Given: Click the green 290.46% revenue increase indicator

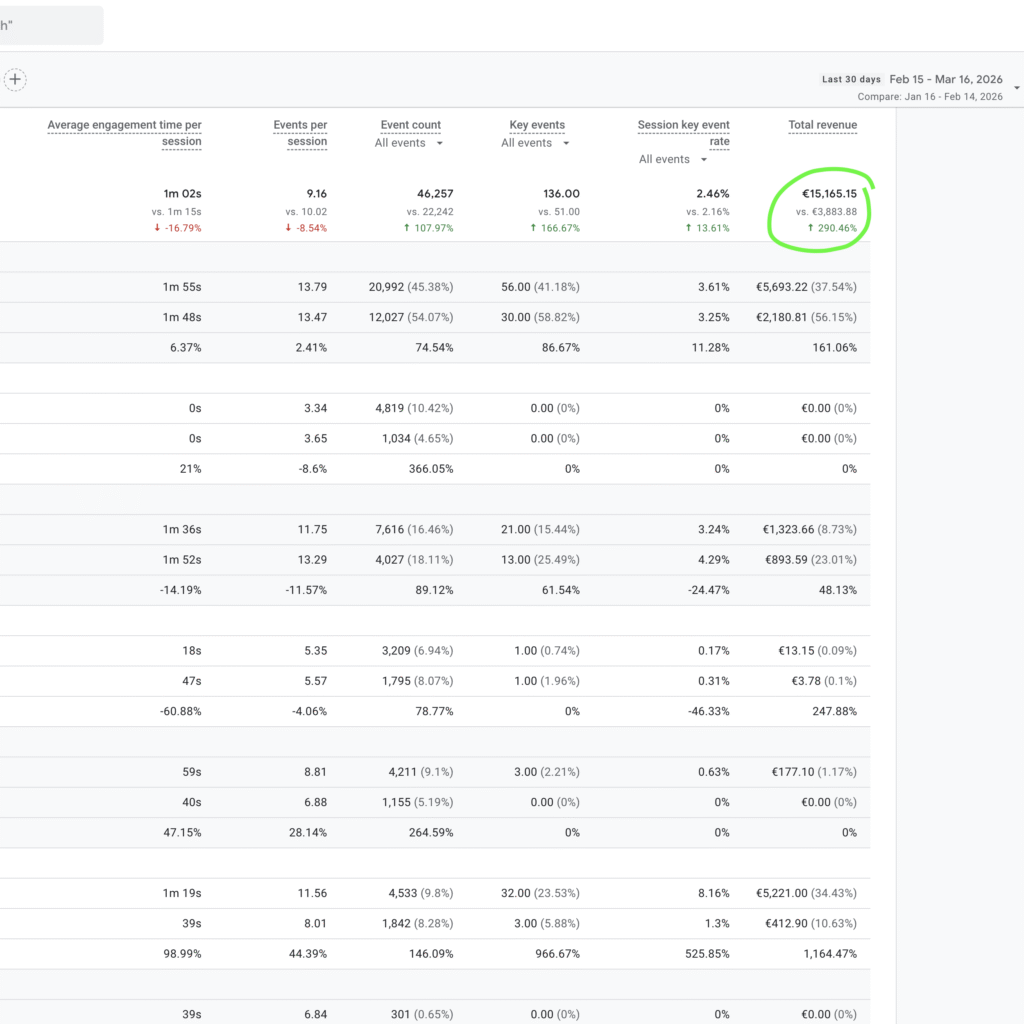Looking at the screenshot, I should (x=832, y=228).
